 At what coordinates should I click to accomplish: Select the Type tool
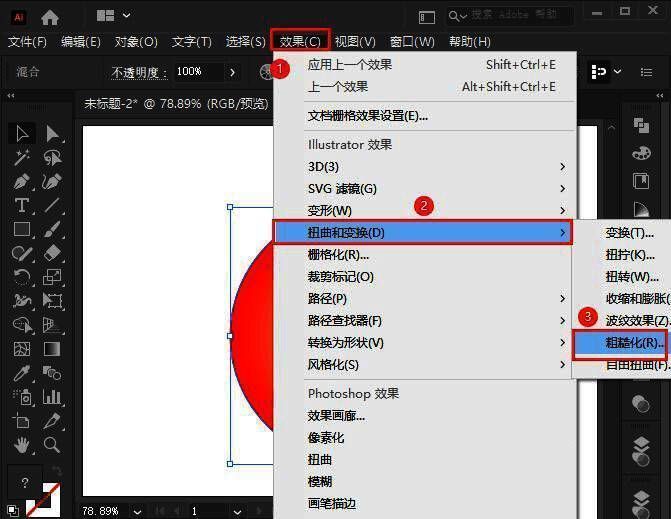coord(21,205)
